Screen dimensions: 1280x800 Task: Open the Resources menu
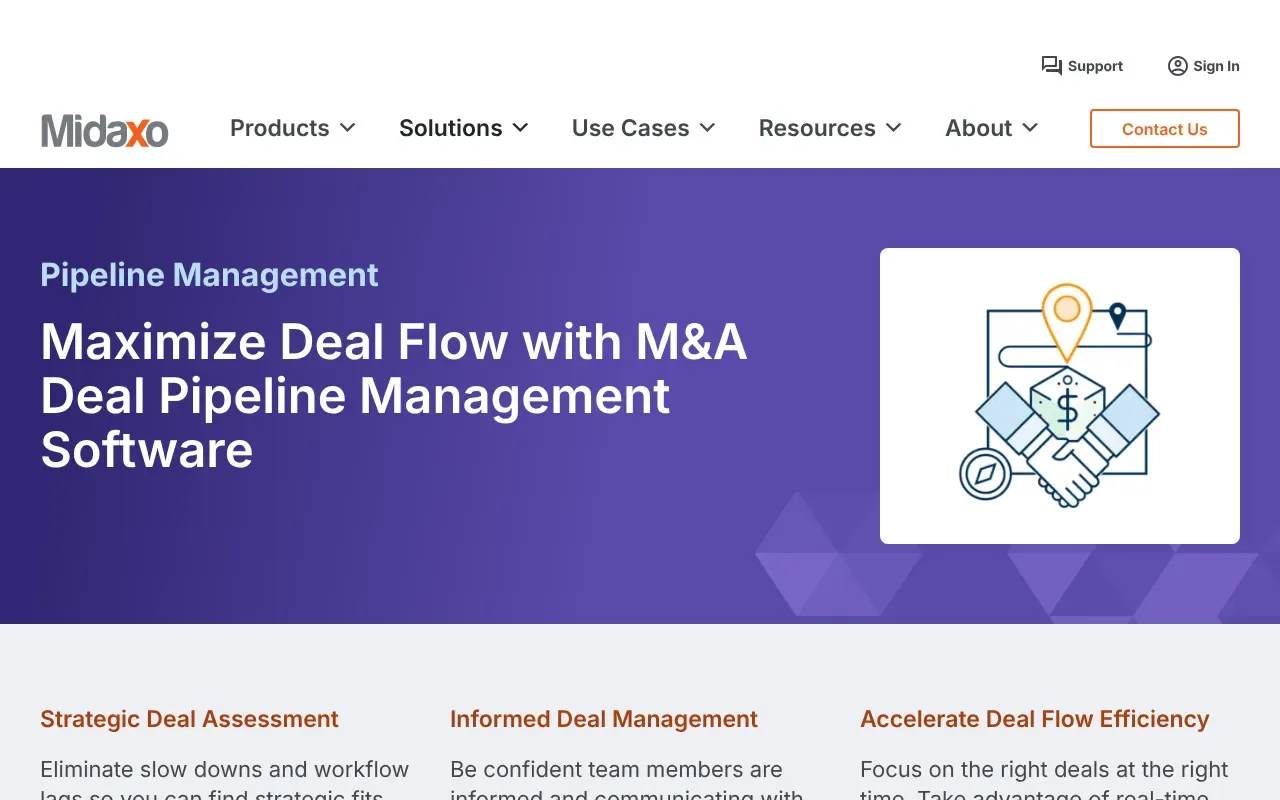(817, 128)
